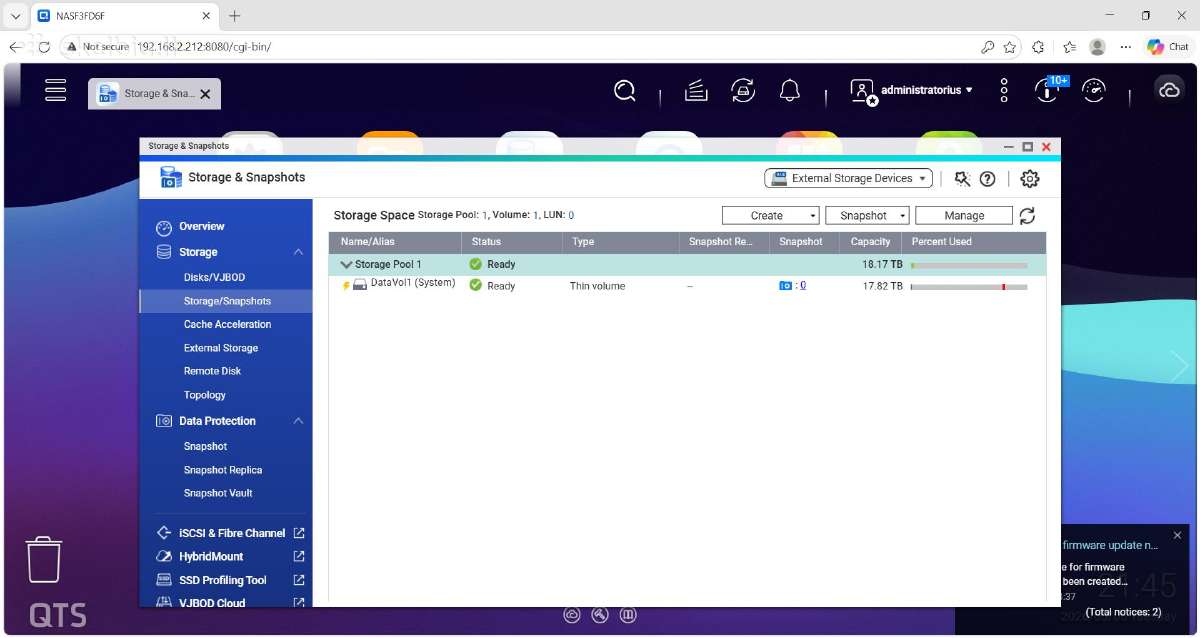Viewport: 1200px width, 638px height.
Task: Click the browser address bar URL
Action: [x=204, y=47]
